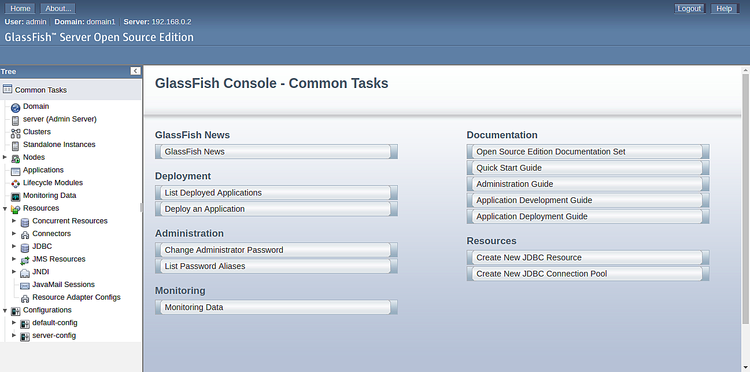Collapse the Configurations tree node
The height and width of the screenshot is (372, 750).
tap(5, 310)
